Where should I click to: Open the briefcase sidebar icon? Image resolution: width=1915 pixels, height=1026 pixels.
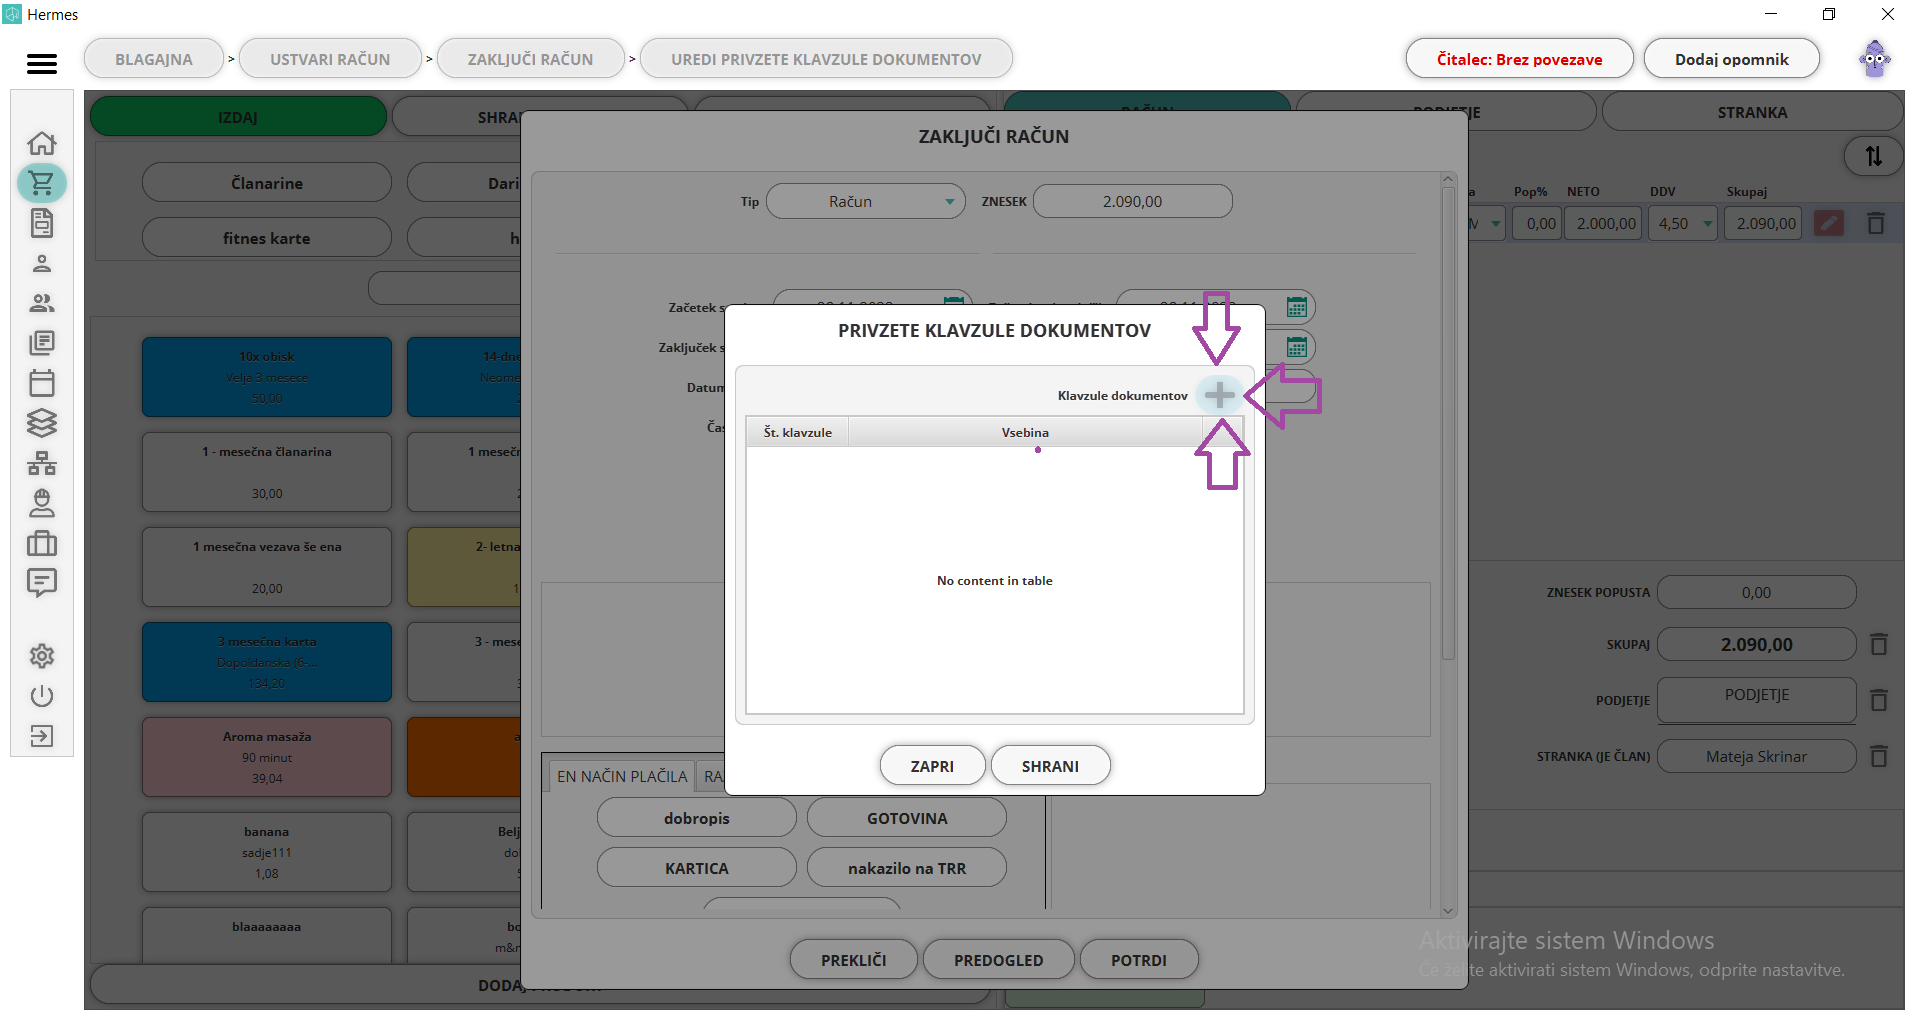pyautogui.click(x=42, y=543)
